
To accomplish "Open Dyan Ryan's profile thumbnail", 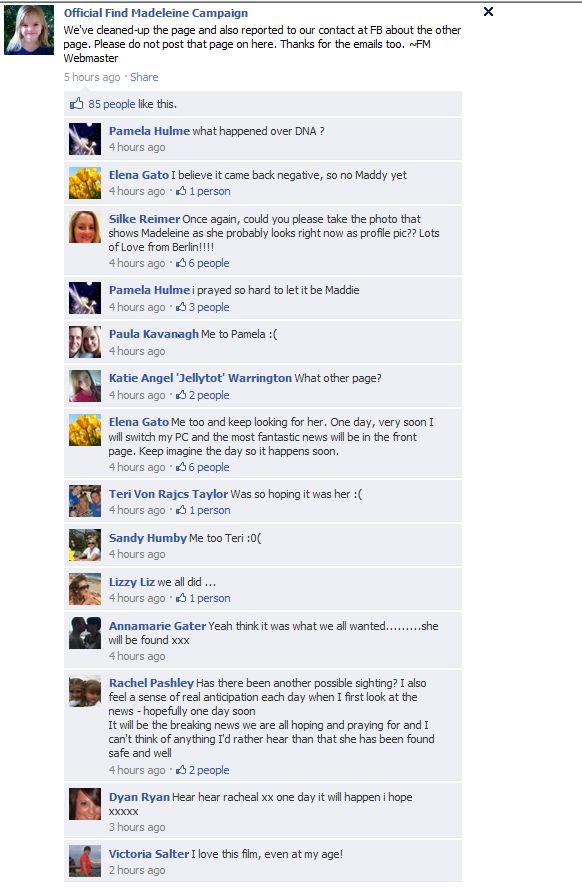I will point(85,804).
